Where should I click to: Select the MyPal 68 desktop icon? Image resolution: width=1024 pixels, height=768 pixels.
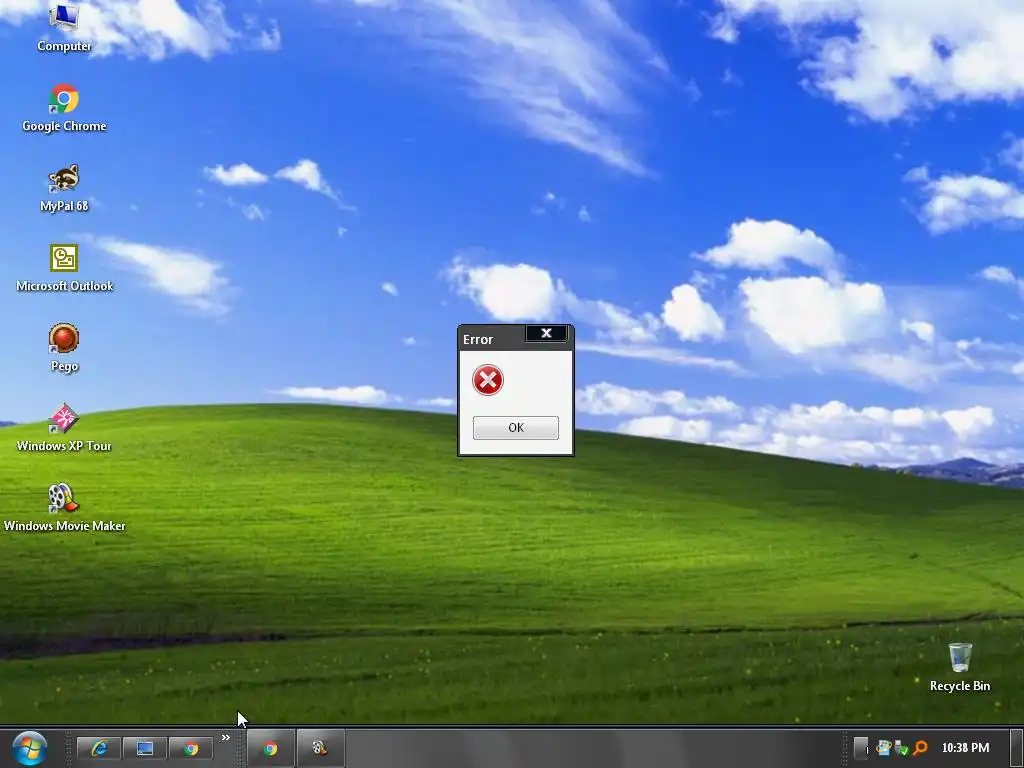(64, 188)
